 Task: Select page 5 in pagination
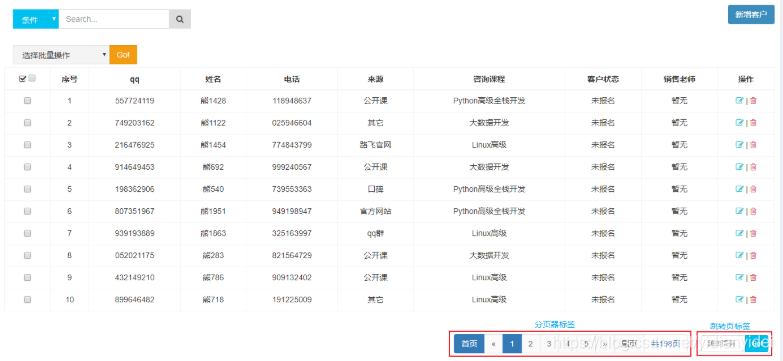tap(586, 344)
